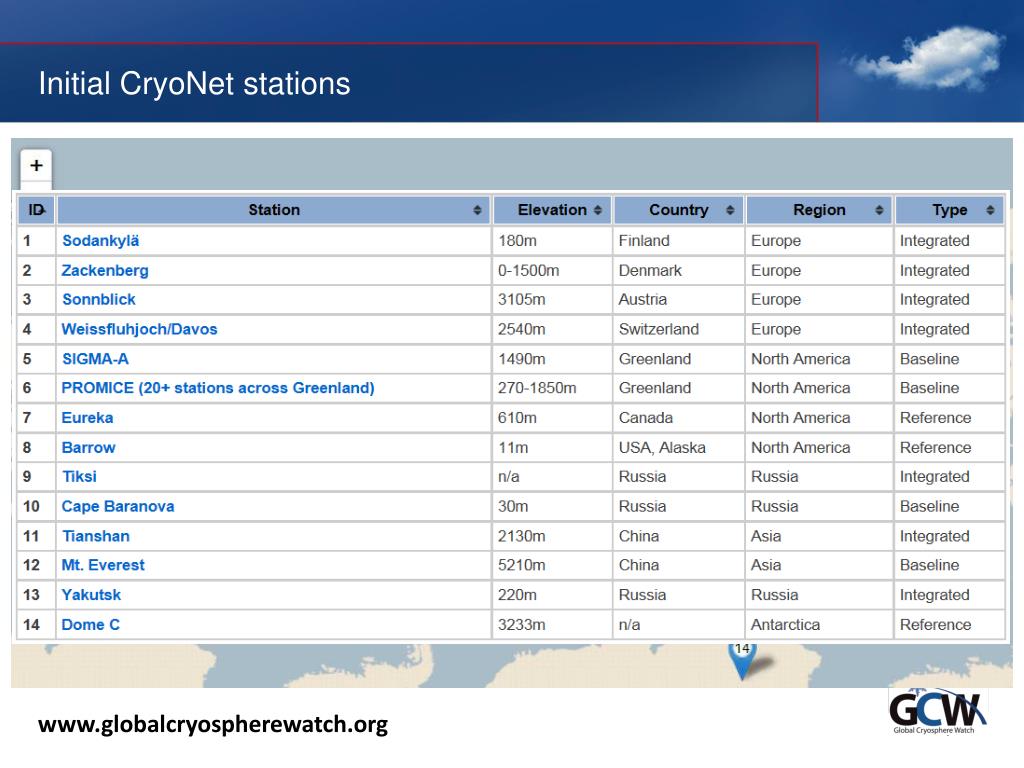This screenshot has width=1024, height=768.
Task: Sort table by ID column
Action: [x=36, y=210]
